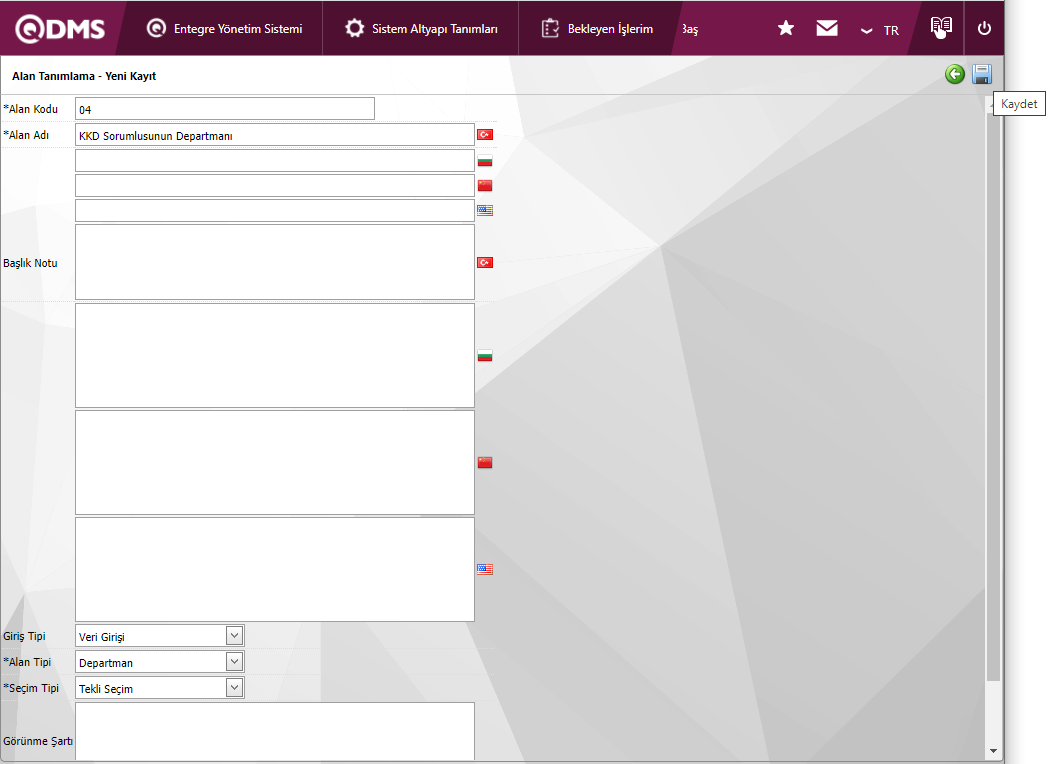Click the US flag beside Alan Adı field

click(485, 211)
